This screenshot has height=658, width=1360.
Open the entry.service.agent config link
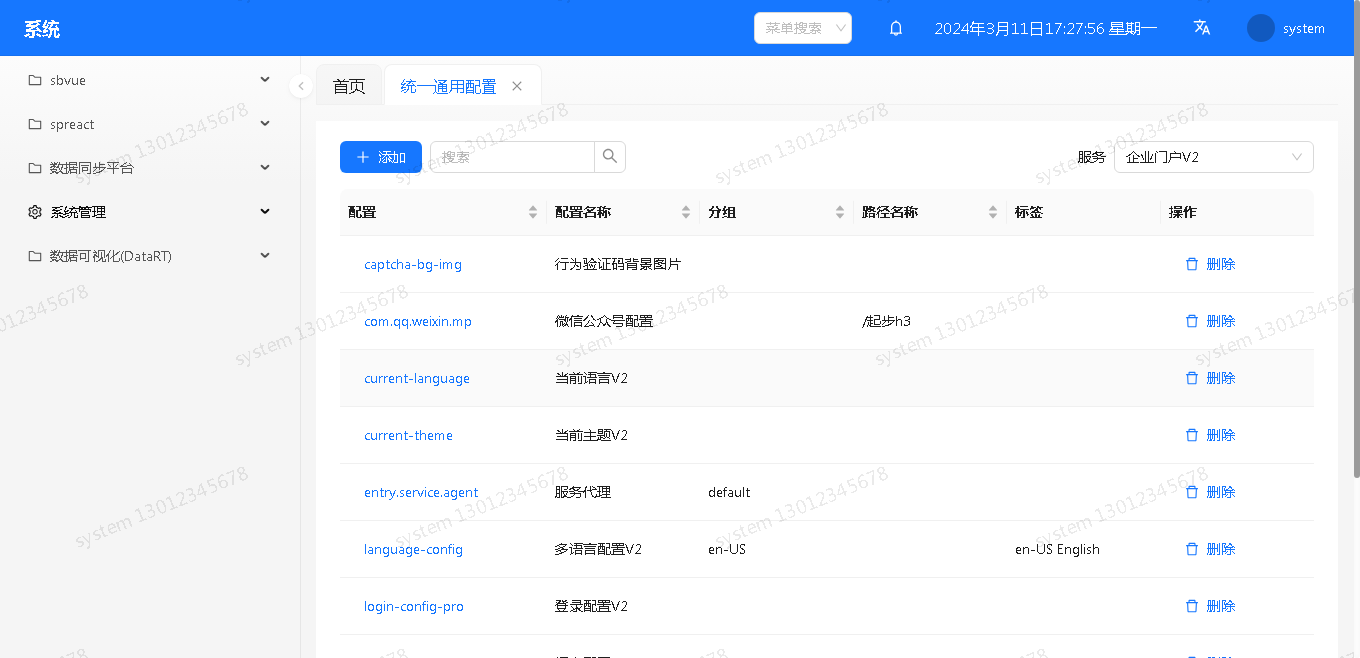pyautogui.click(x=421, y=492)
